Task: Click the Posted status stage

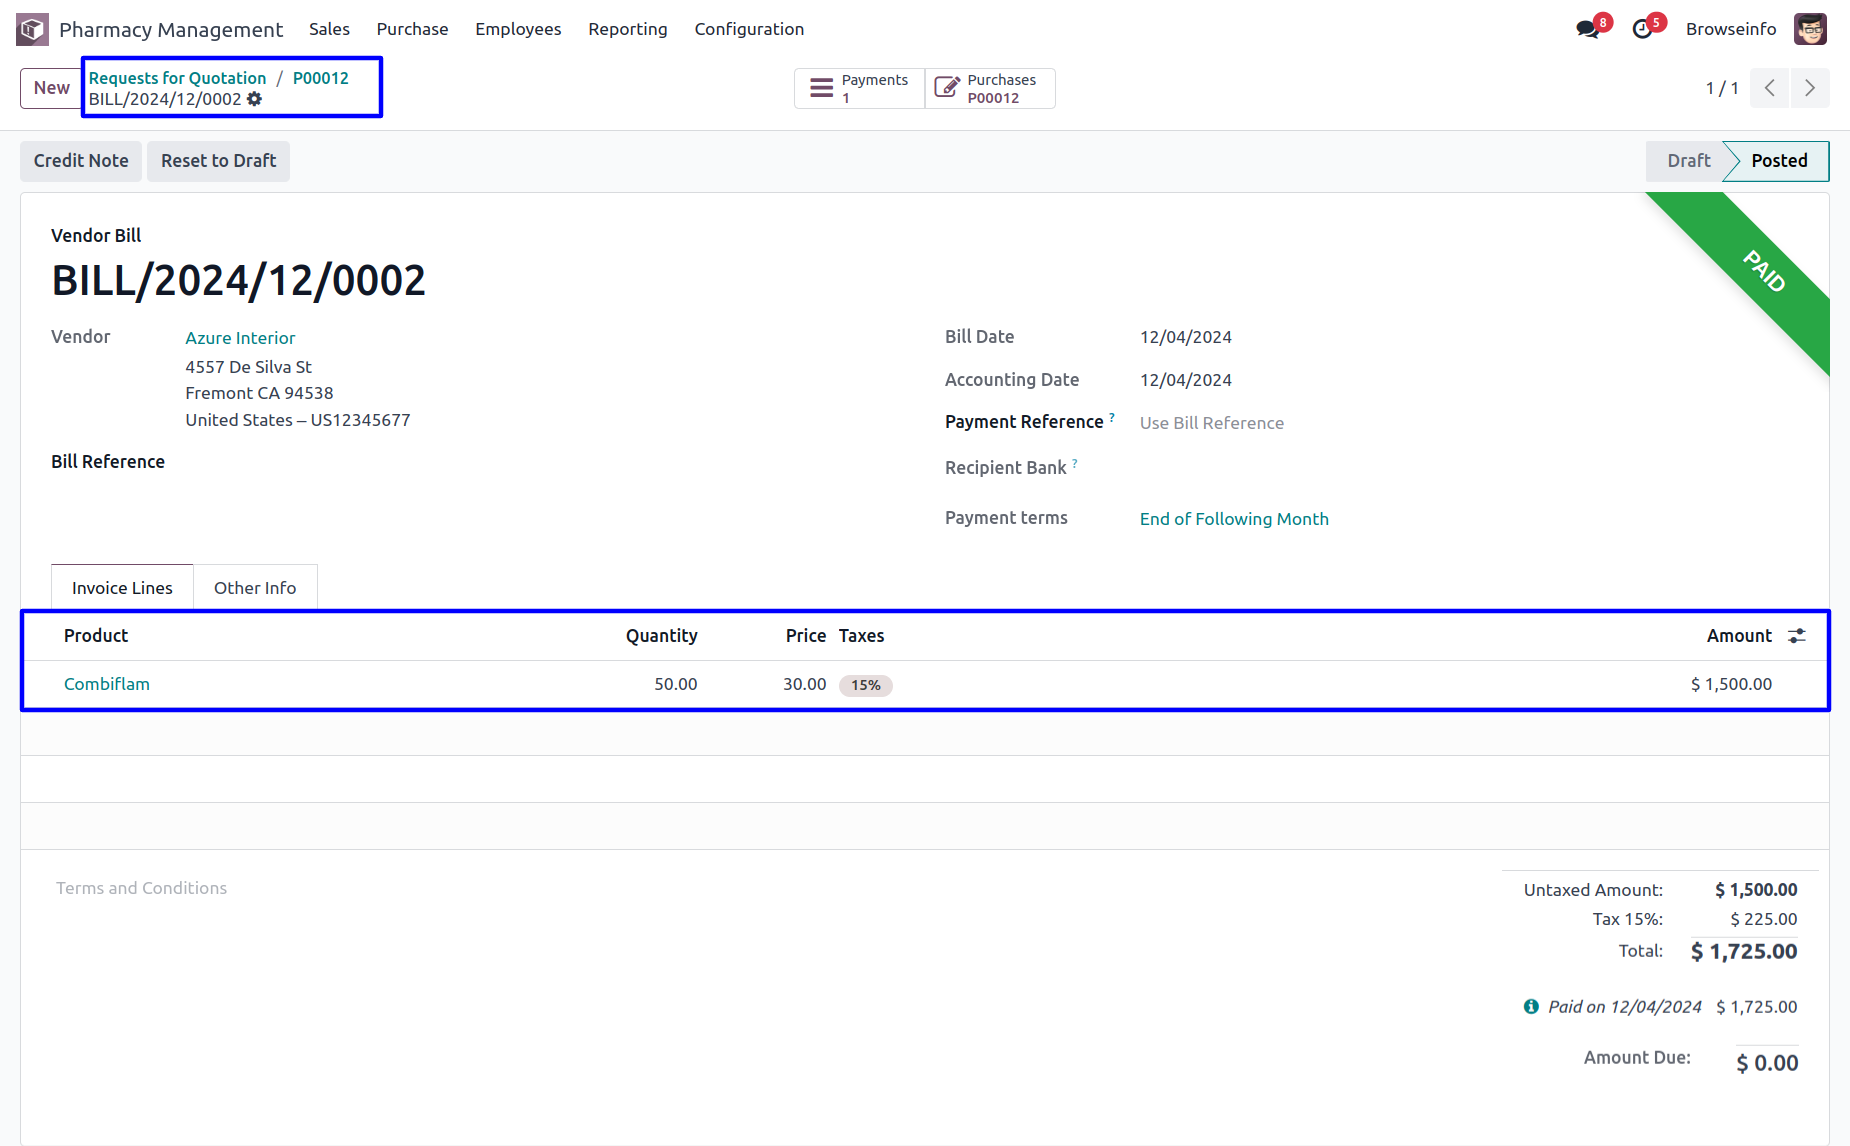Action: coord(1779,161)
